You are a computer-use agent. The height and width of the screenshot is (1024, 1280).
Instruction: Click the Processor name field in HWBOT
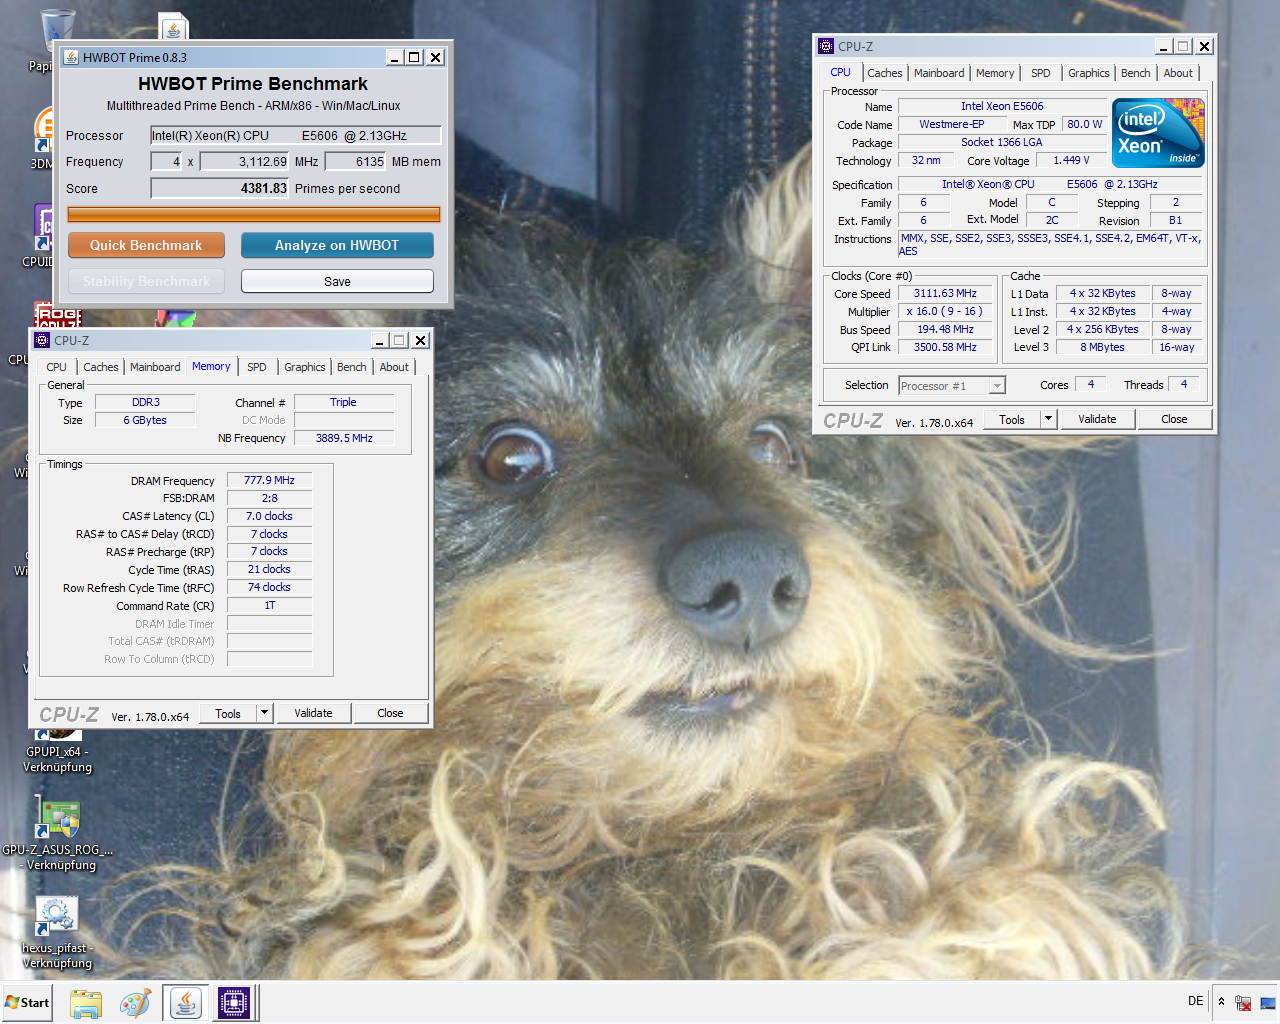pyautogui.click(x=295, y=135)
